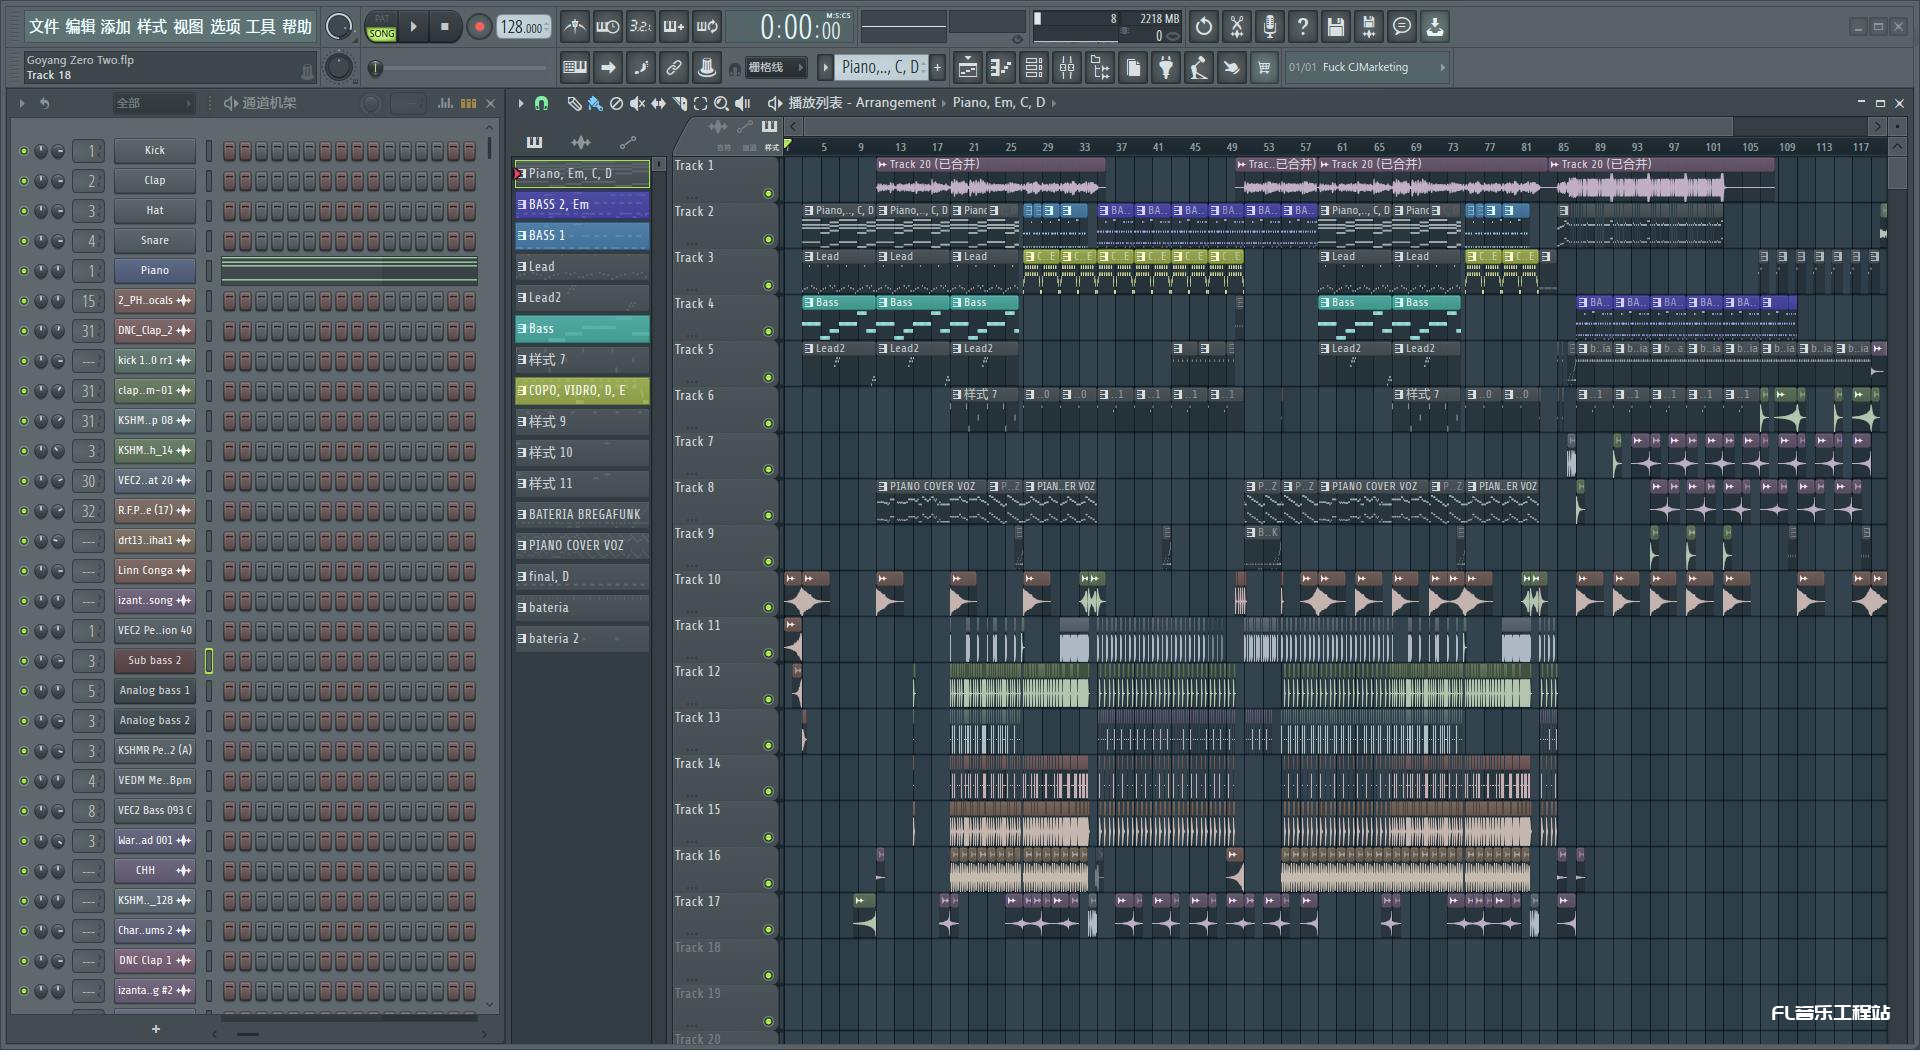Toggle the countdown before recording icon
This screenshot has width=1920, height=1050.
click(641, 27)
